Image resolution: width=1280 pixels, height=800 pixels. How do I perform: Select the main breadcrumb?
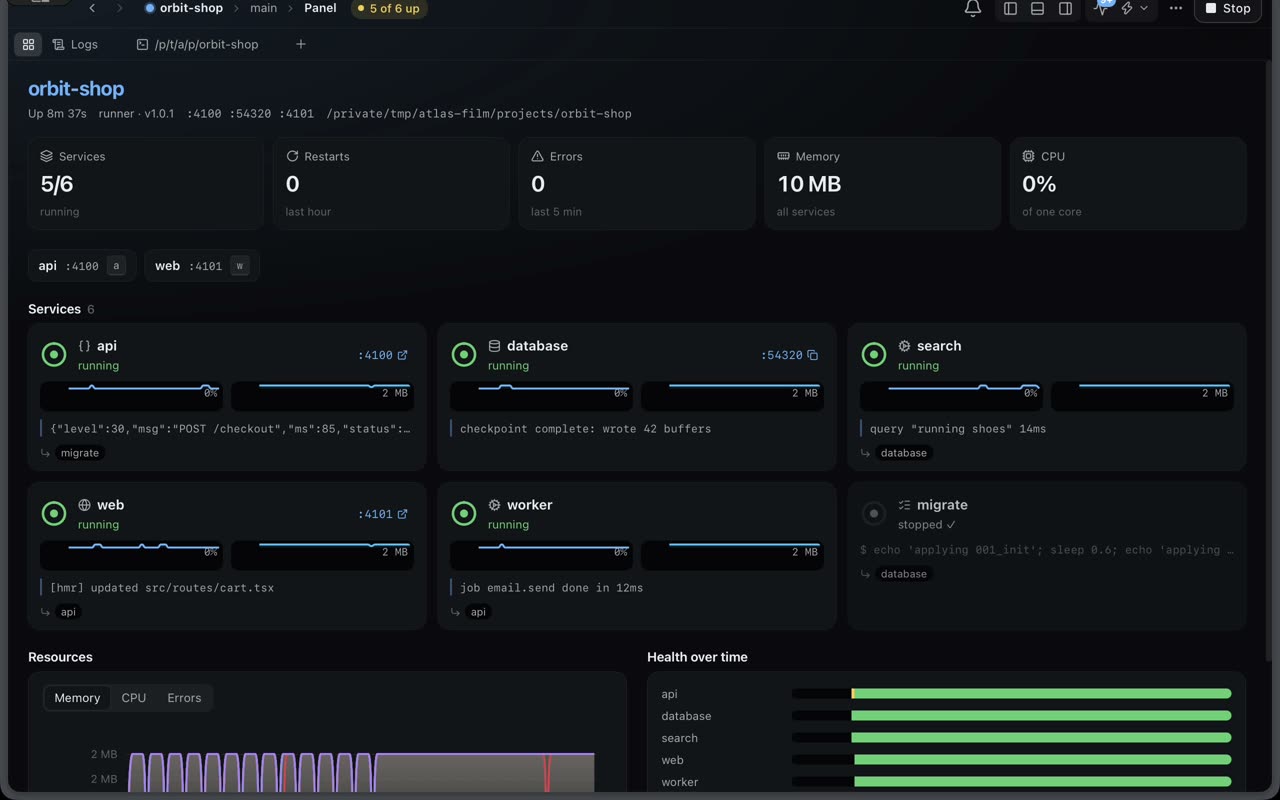[x=263, y=8]
